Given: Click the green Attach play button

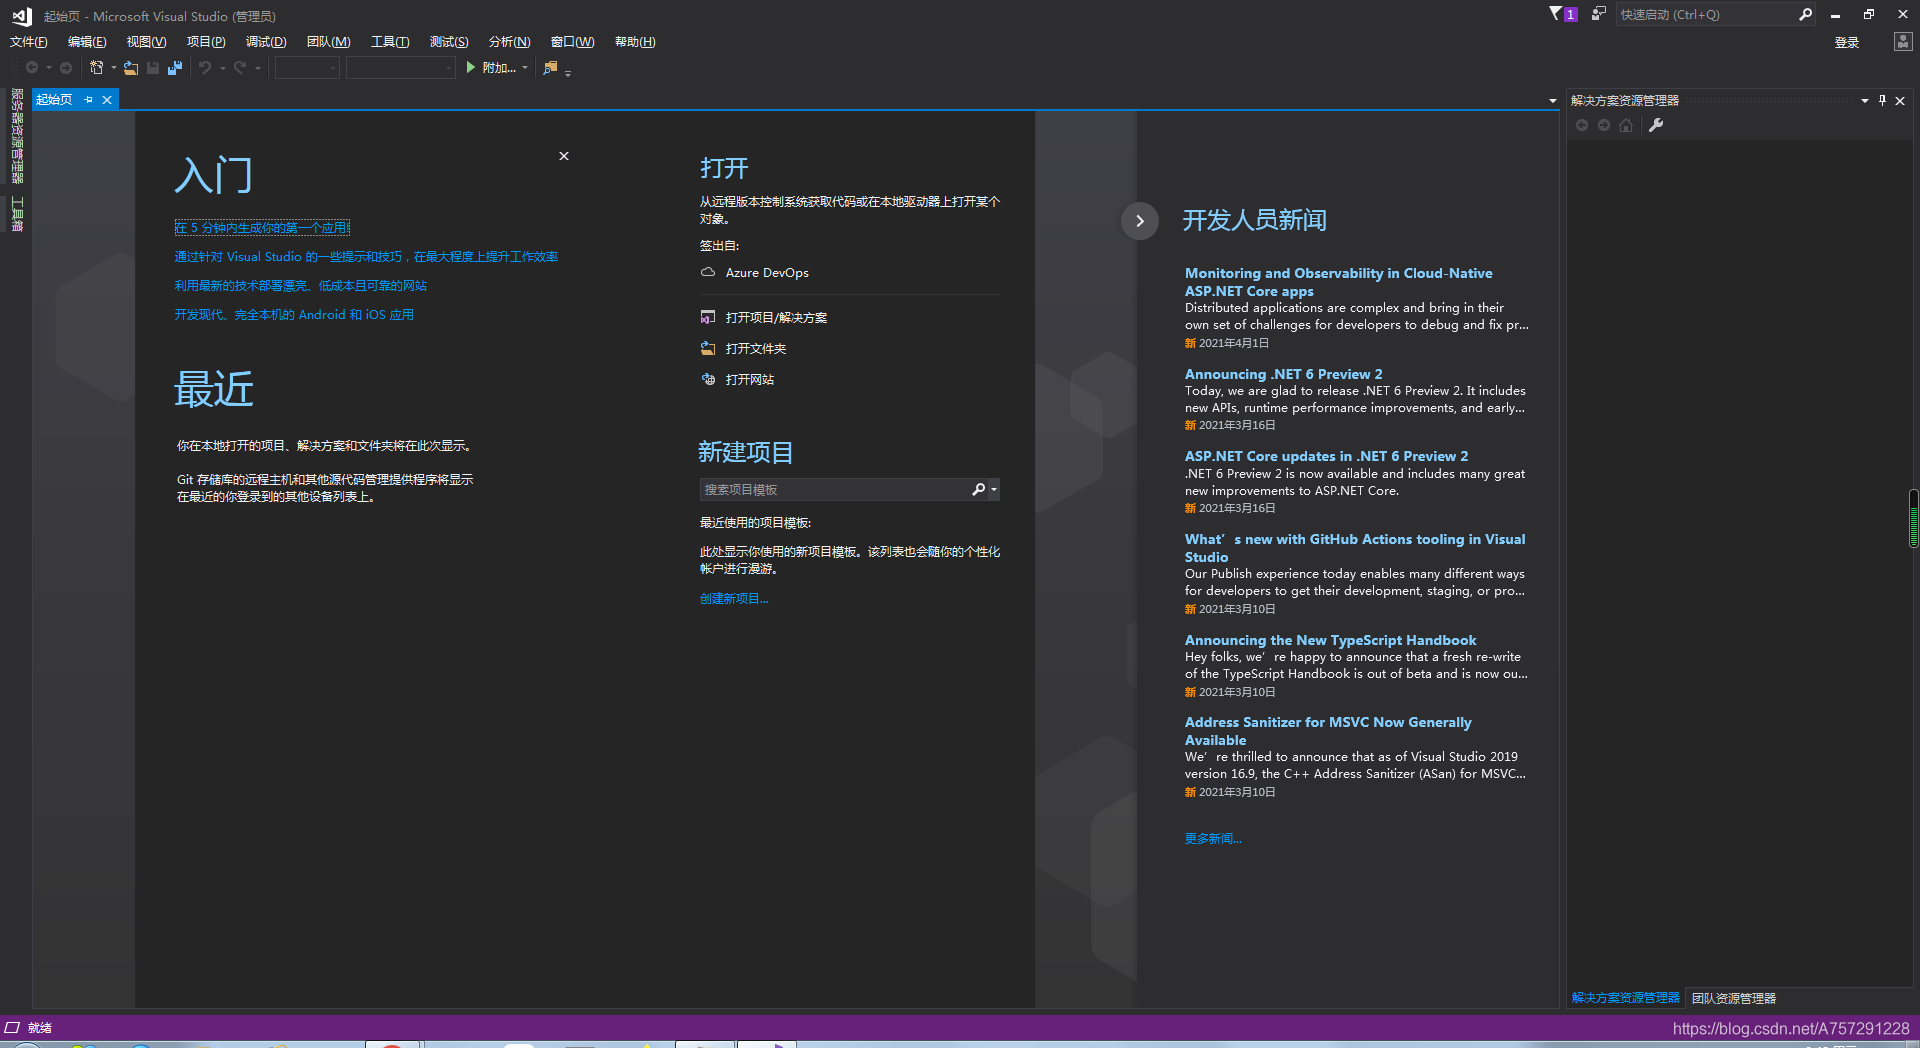Looking at the screenshot, I should coord(471,68).
